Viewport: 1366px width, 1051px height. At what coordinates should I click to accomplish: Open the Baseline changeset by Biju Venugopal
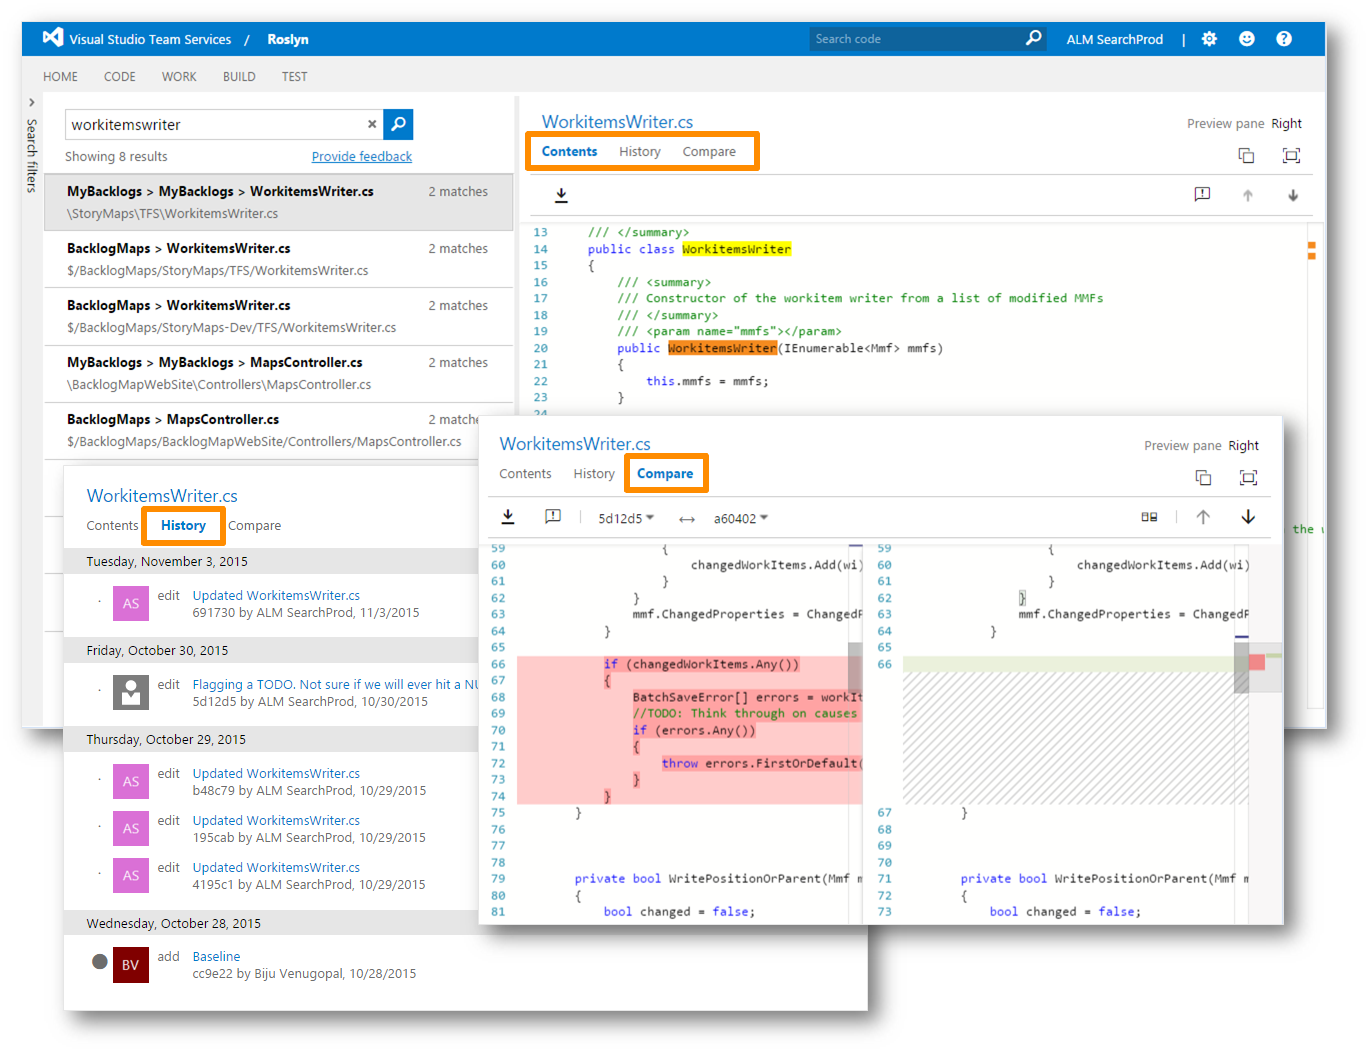click(x=216, y=956)
